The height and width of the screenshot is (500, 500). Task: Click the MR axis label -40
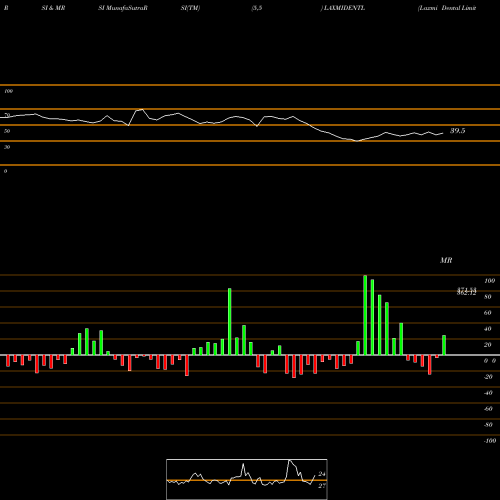click(x=488, y=393)
